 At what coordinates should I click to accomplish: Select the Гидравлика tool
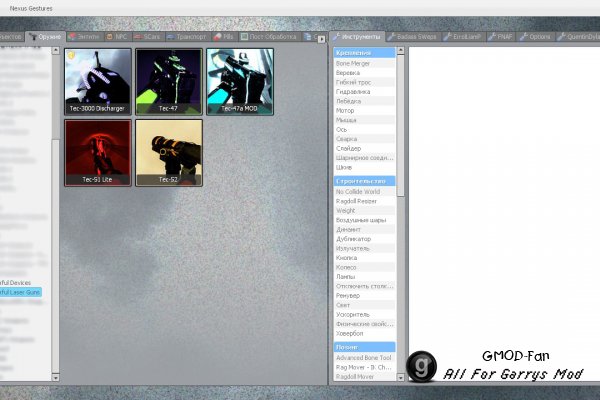[x=364, y=92]
